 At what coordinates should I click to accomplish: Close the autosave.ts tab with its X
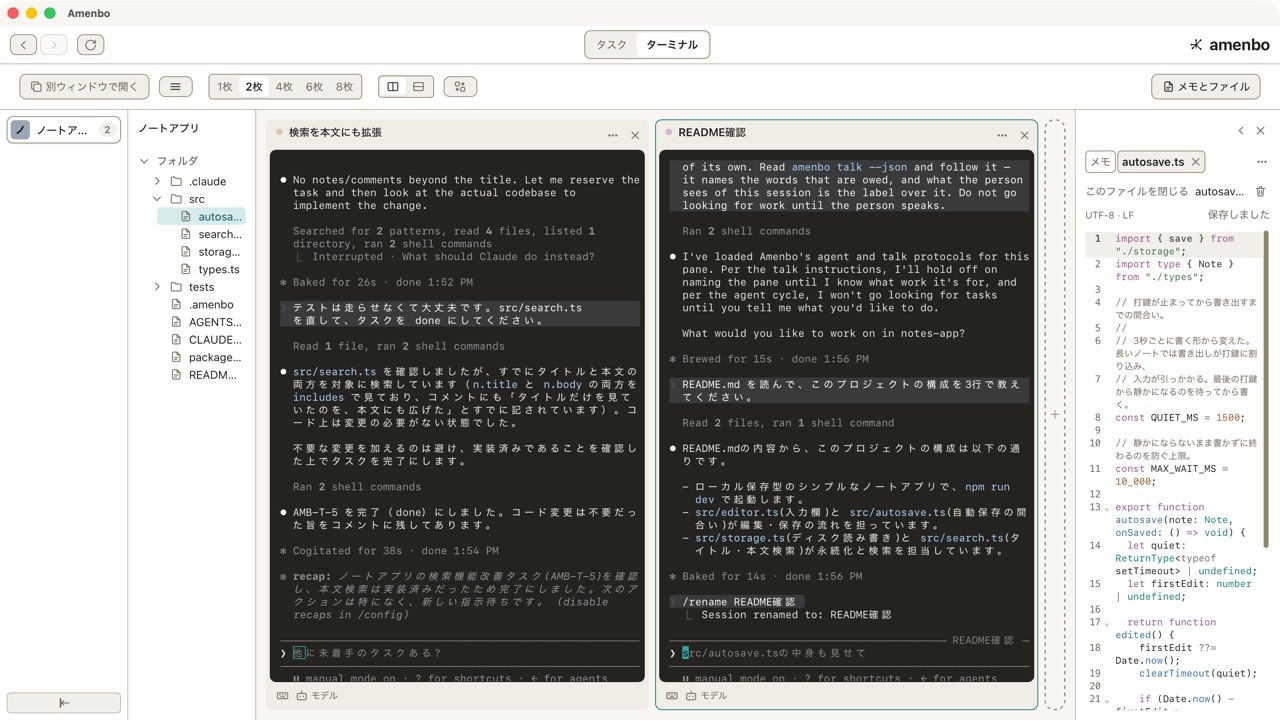[1195, 162]
